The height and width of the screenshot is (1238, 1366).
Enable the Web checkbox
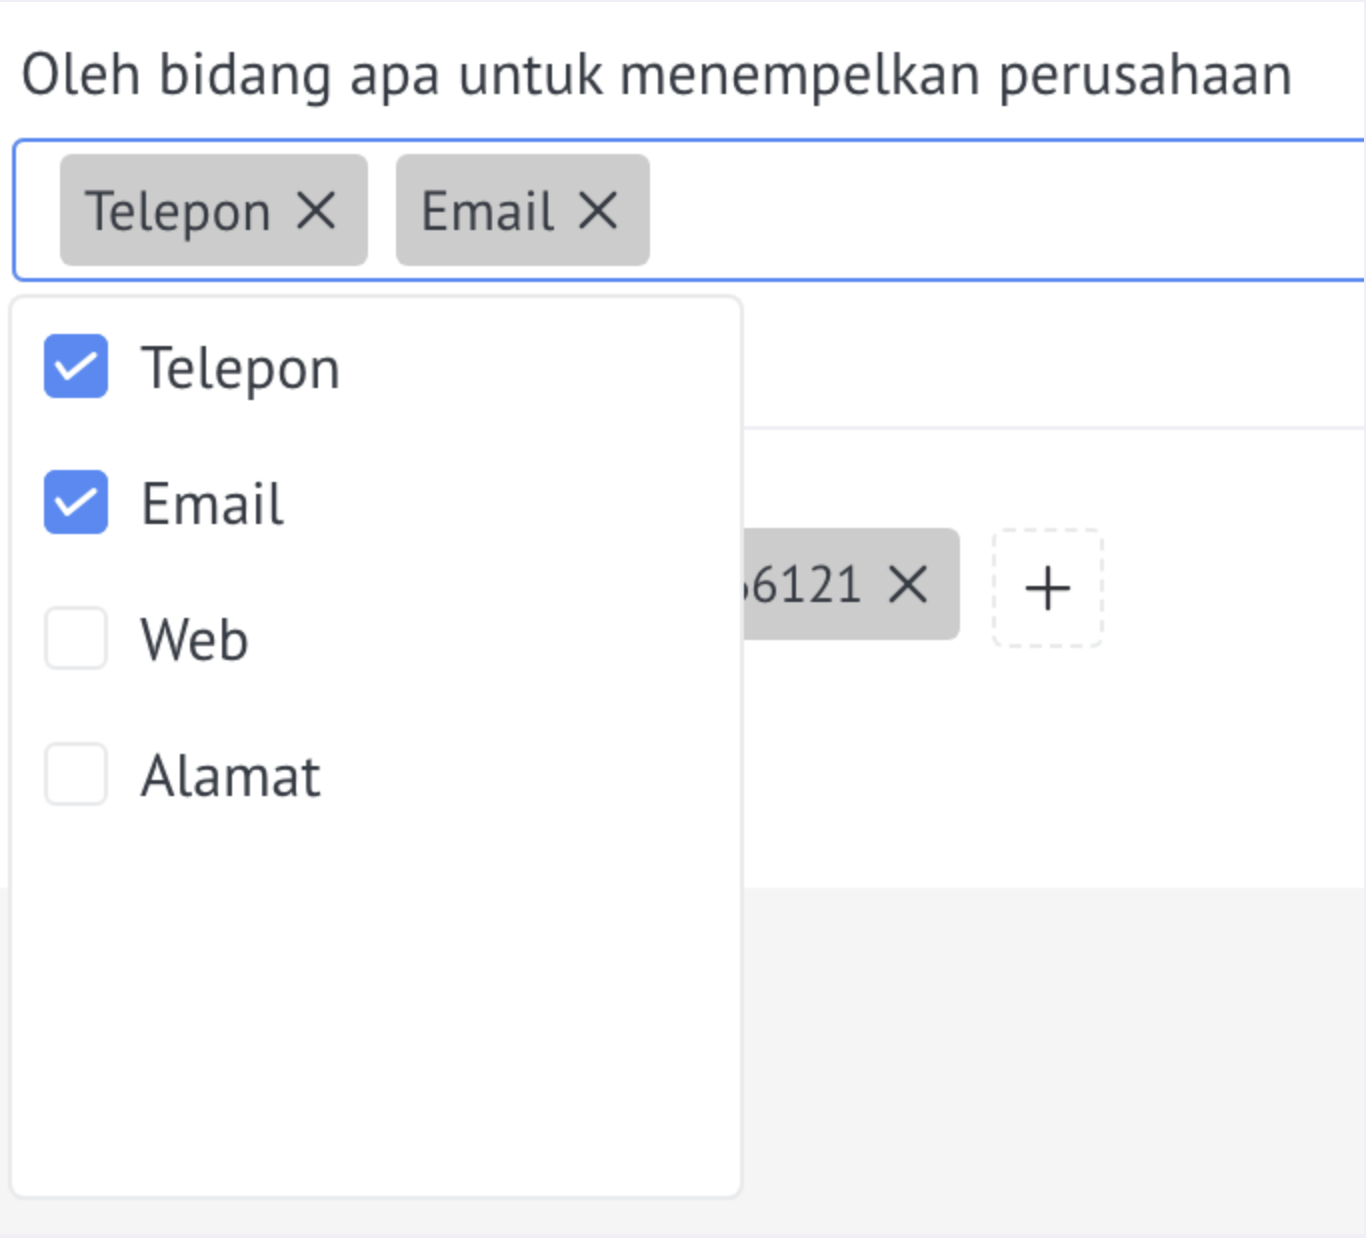point(76,638)
